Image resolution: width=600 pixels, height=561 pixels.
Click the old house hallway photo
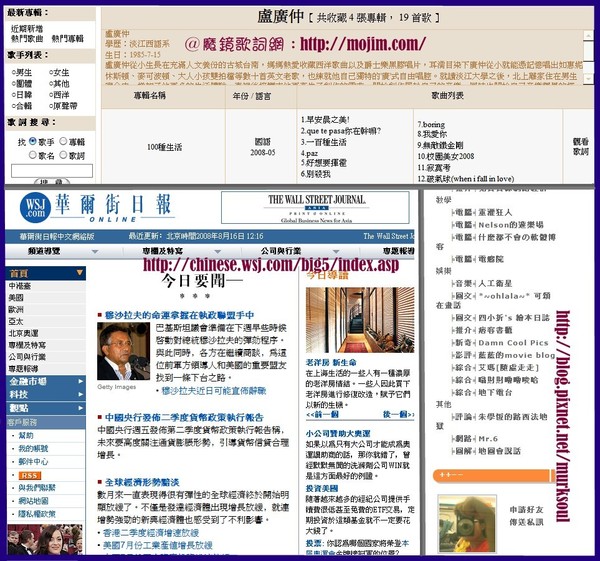(x=360, y=320)
